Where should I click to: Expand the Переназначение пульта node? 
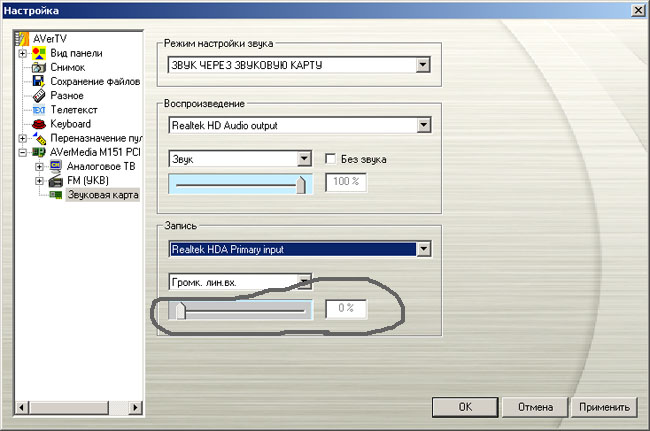pos(22,138)
